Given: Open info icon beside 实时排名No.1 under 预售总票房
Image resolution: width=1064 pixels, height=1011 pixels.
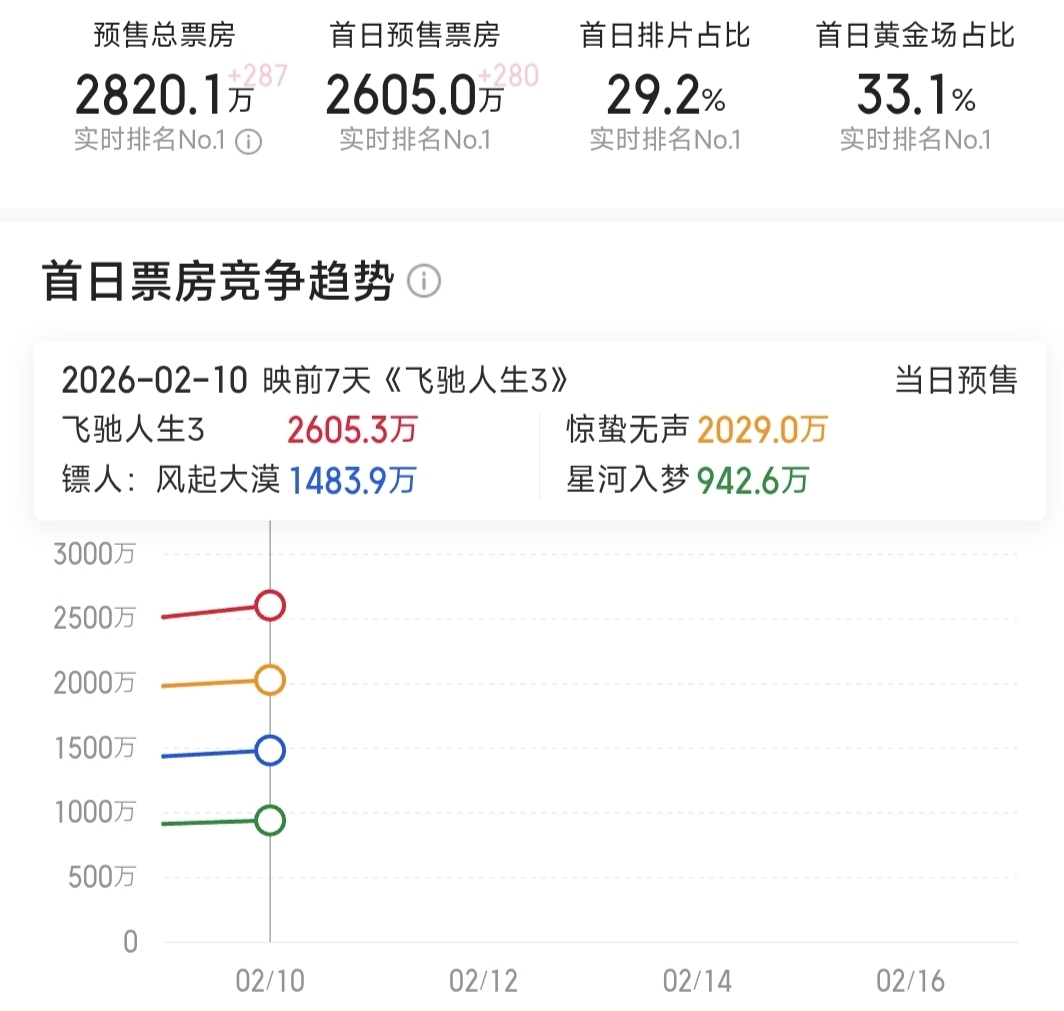Looking at the screenshot, I should coord(248,142).
